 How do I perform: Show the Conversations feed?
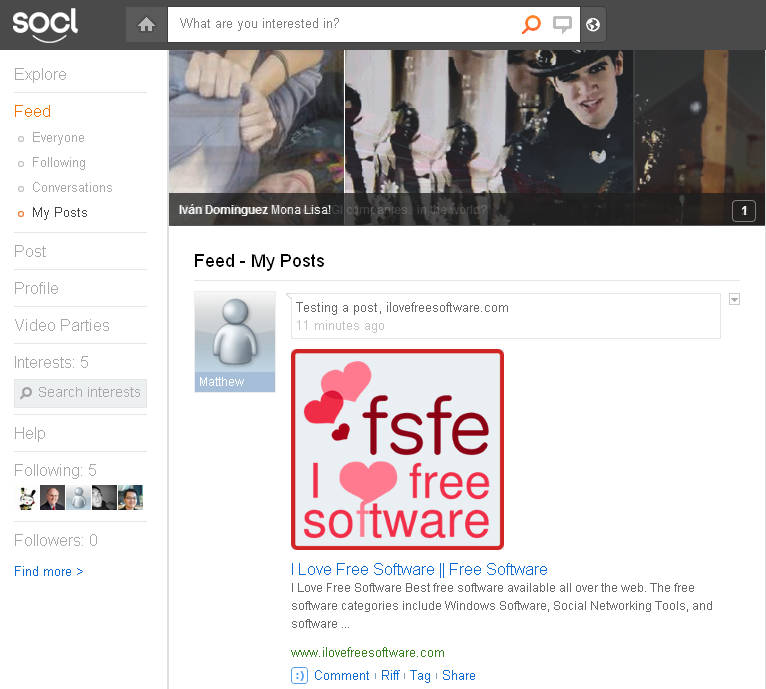pyautogui.click(x=72, y=188)
